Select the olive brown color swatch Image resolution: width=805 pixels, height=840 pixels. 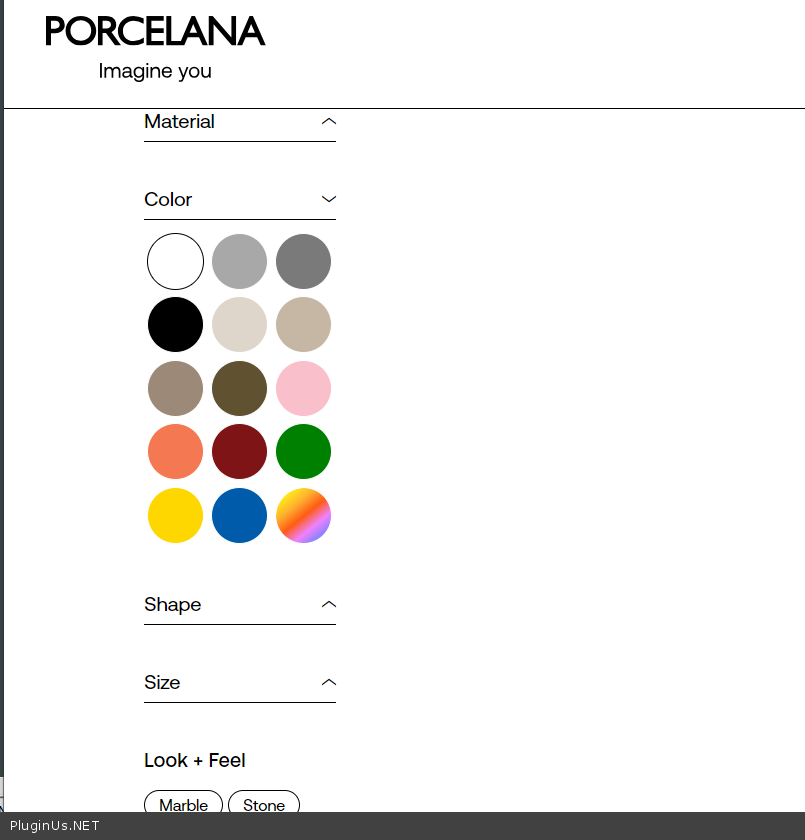[x=239, y=388]
